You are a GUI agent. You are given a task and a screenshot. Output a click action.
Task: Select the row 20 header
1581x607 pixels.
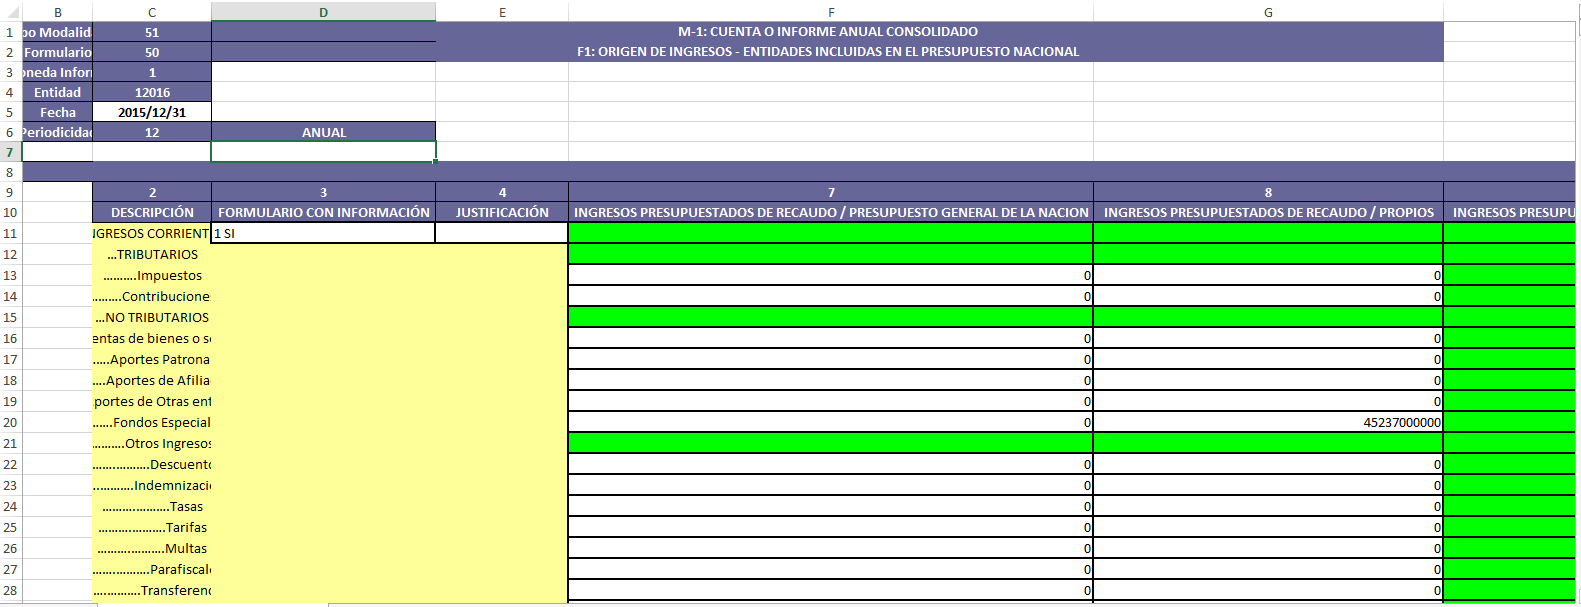coord(10,422)
